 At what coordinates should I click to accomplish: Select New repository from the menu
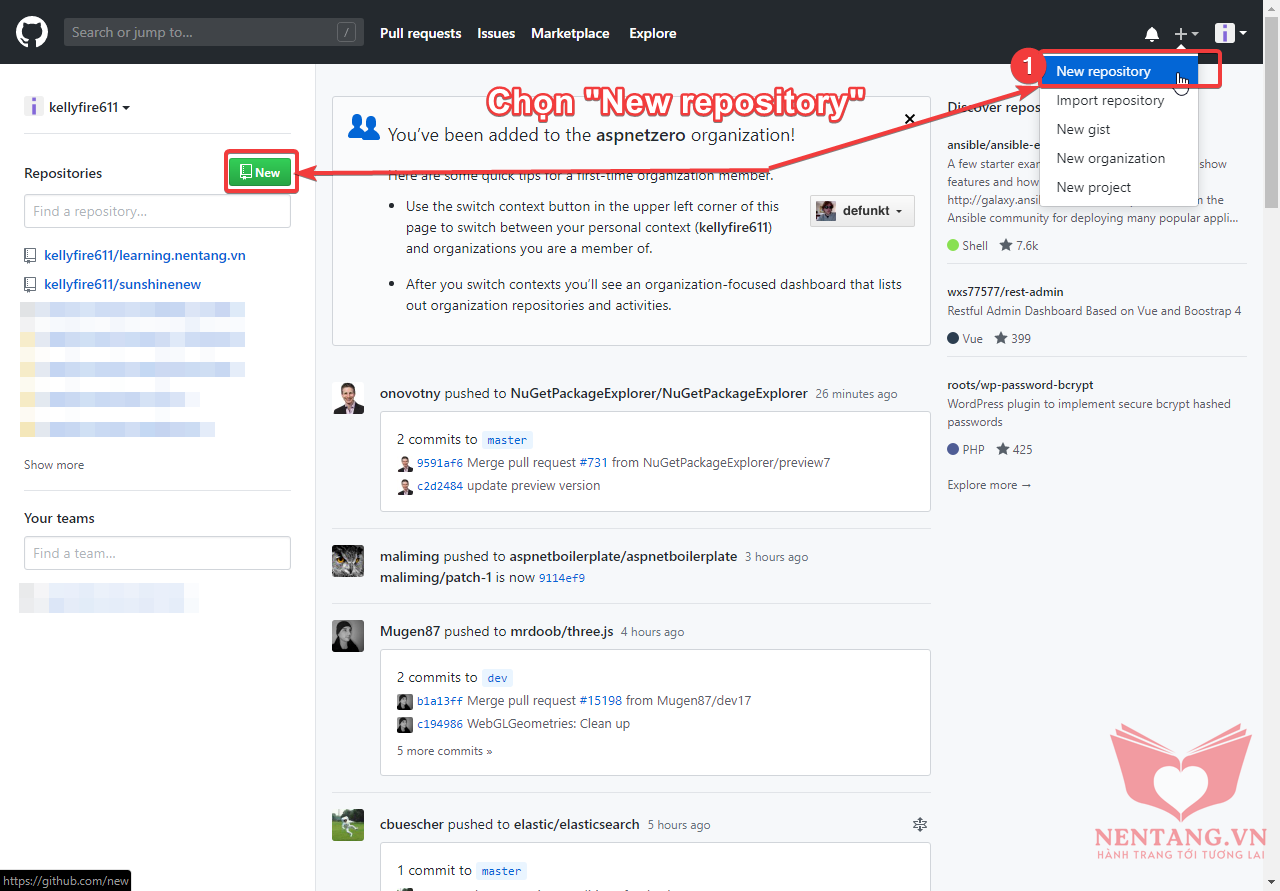point(1103,71)
